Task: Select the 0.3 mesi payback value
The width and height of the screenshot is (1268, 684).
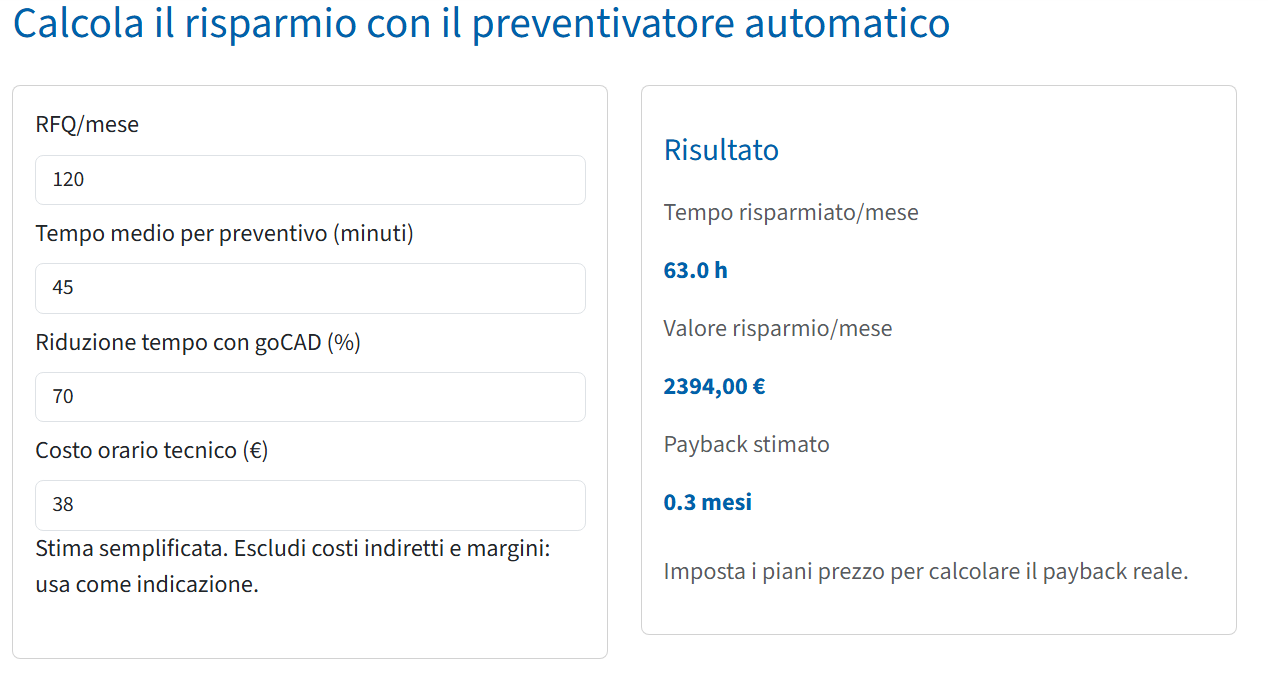Action: click(x=708, y=502)
